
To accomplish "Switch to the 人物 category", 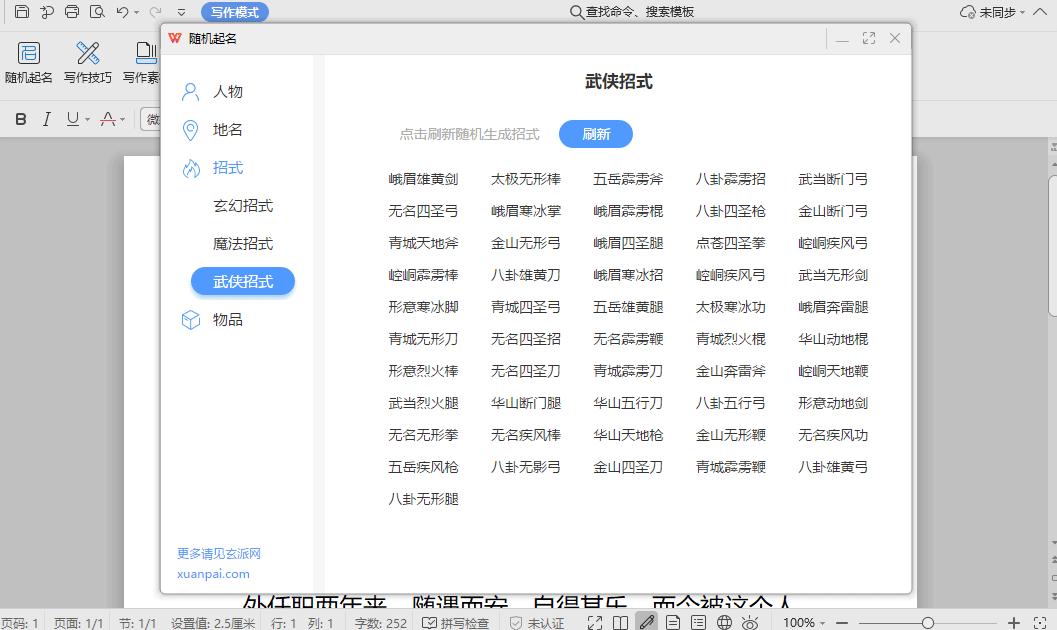I will click(227, 92).
